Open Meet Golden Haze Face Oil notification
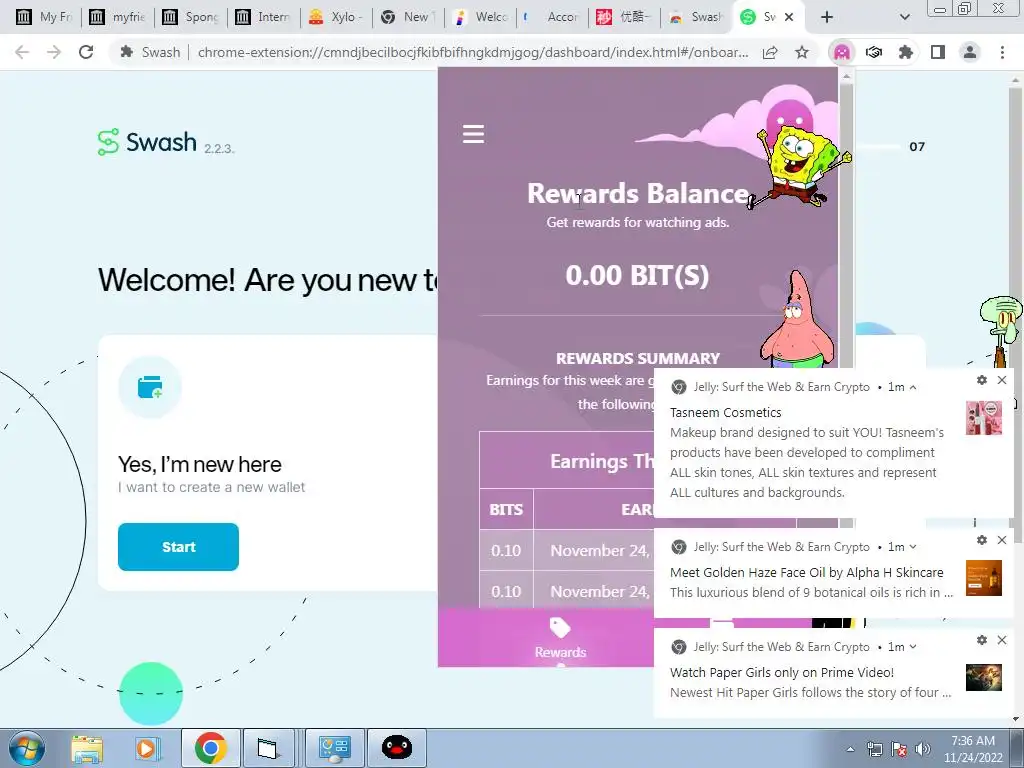 (807, 572)
